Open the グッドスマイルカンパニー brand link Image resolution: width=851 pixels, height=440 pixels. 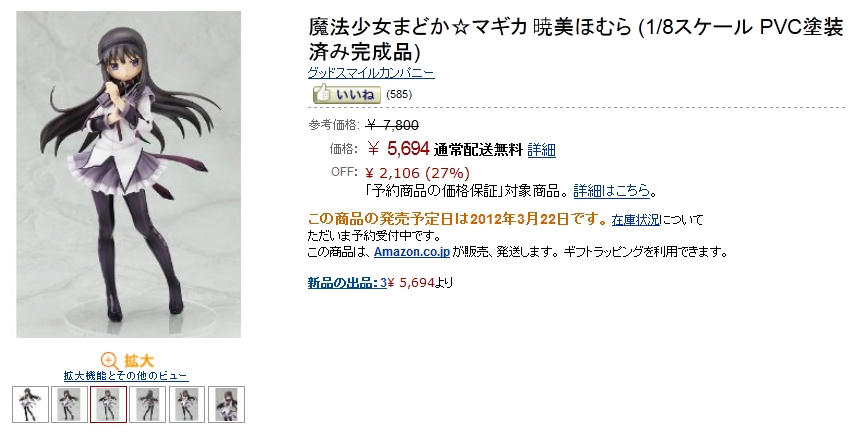click(x=371, y=73)
